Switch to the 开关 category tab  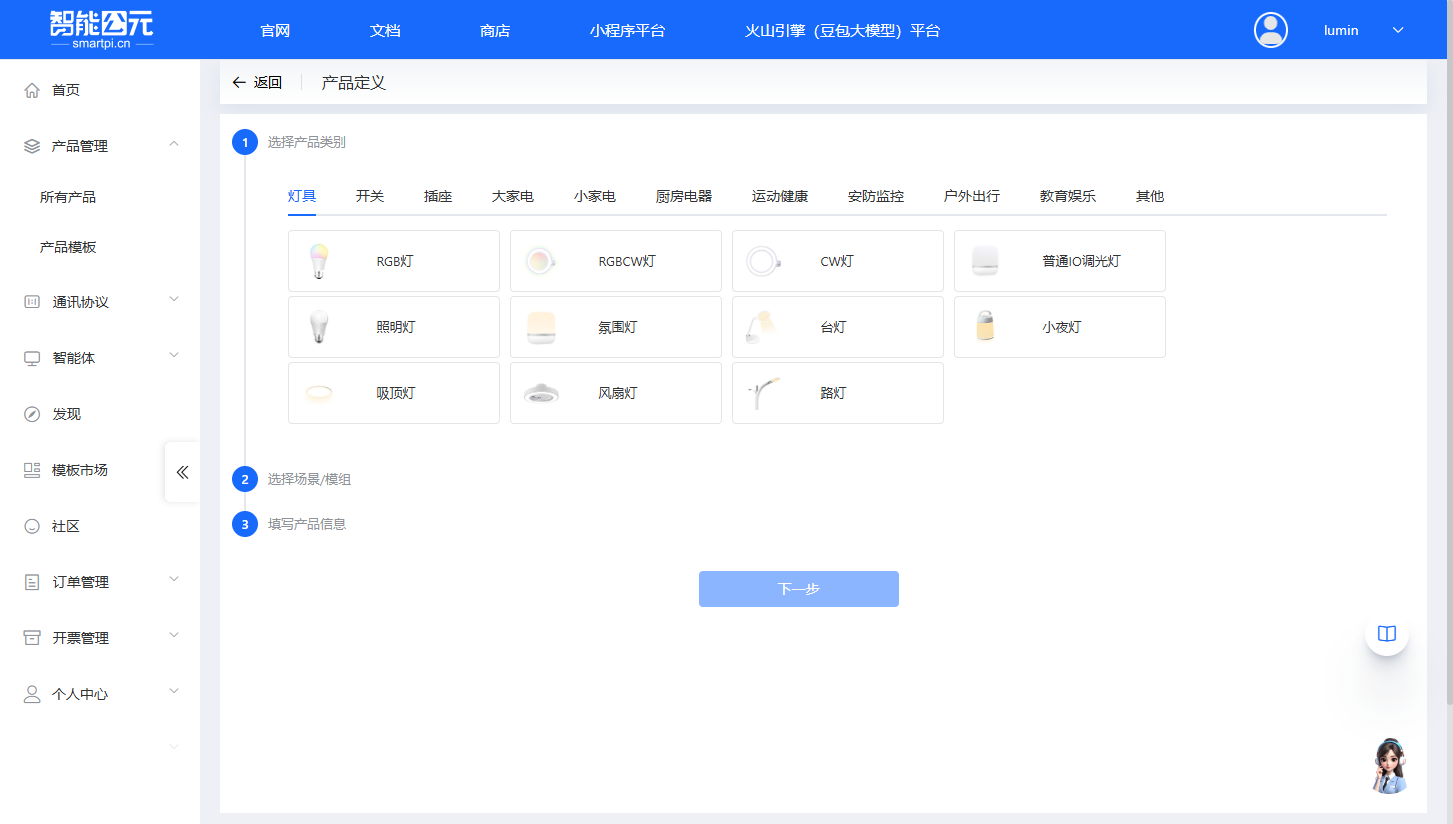click(370, 196)
